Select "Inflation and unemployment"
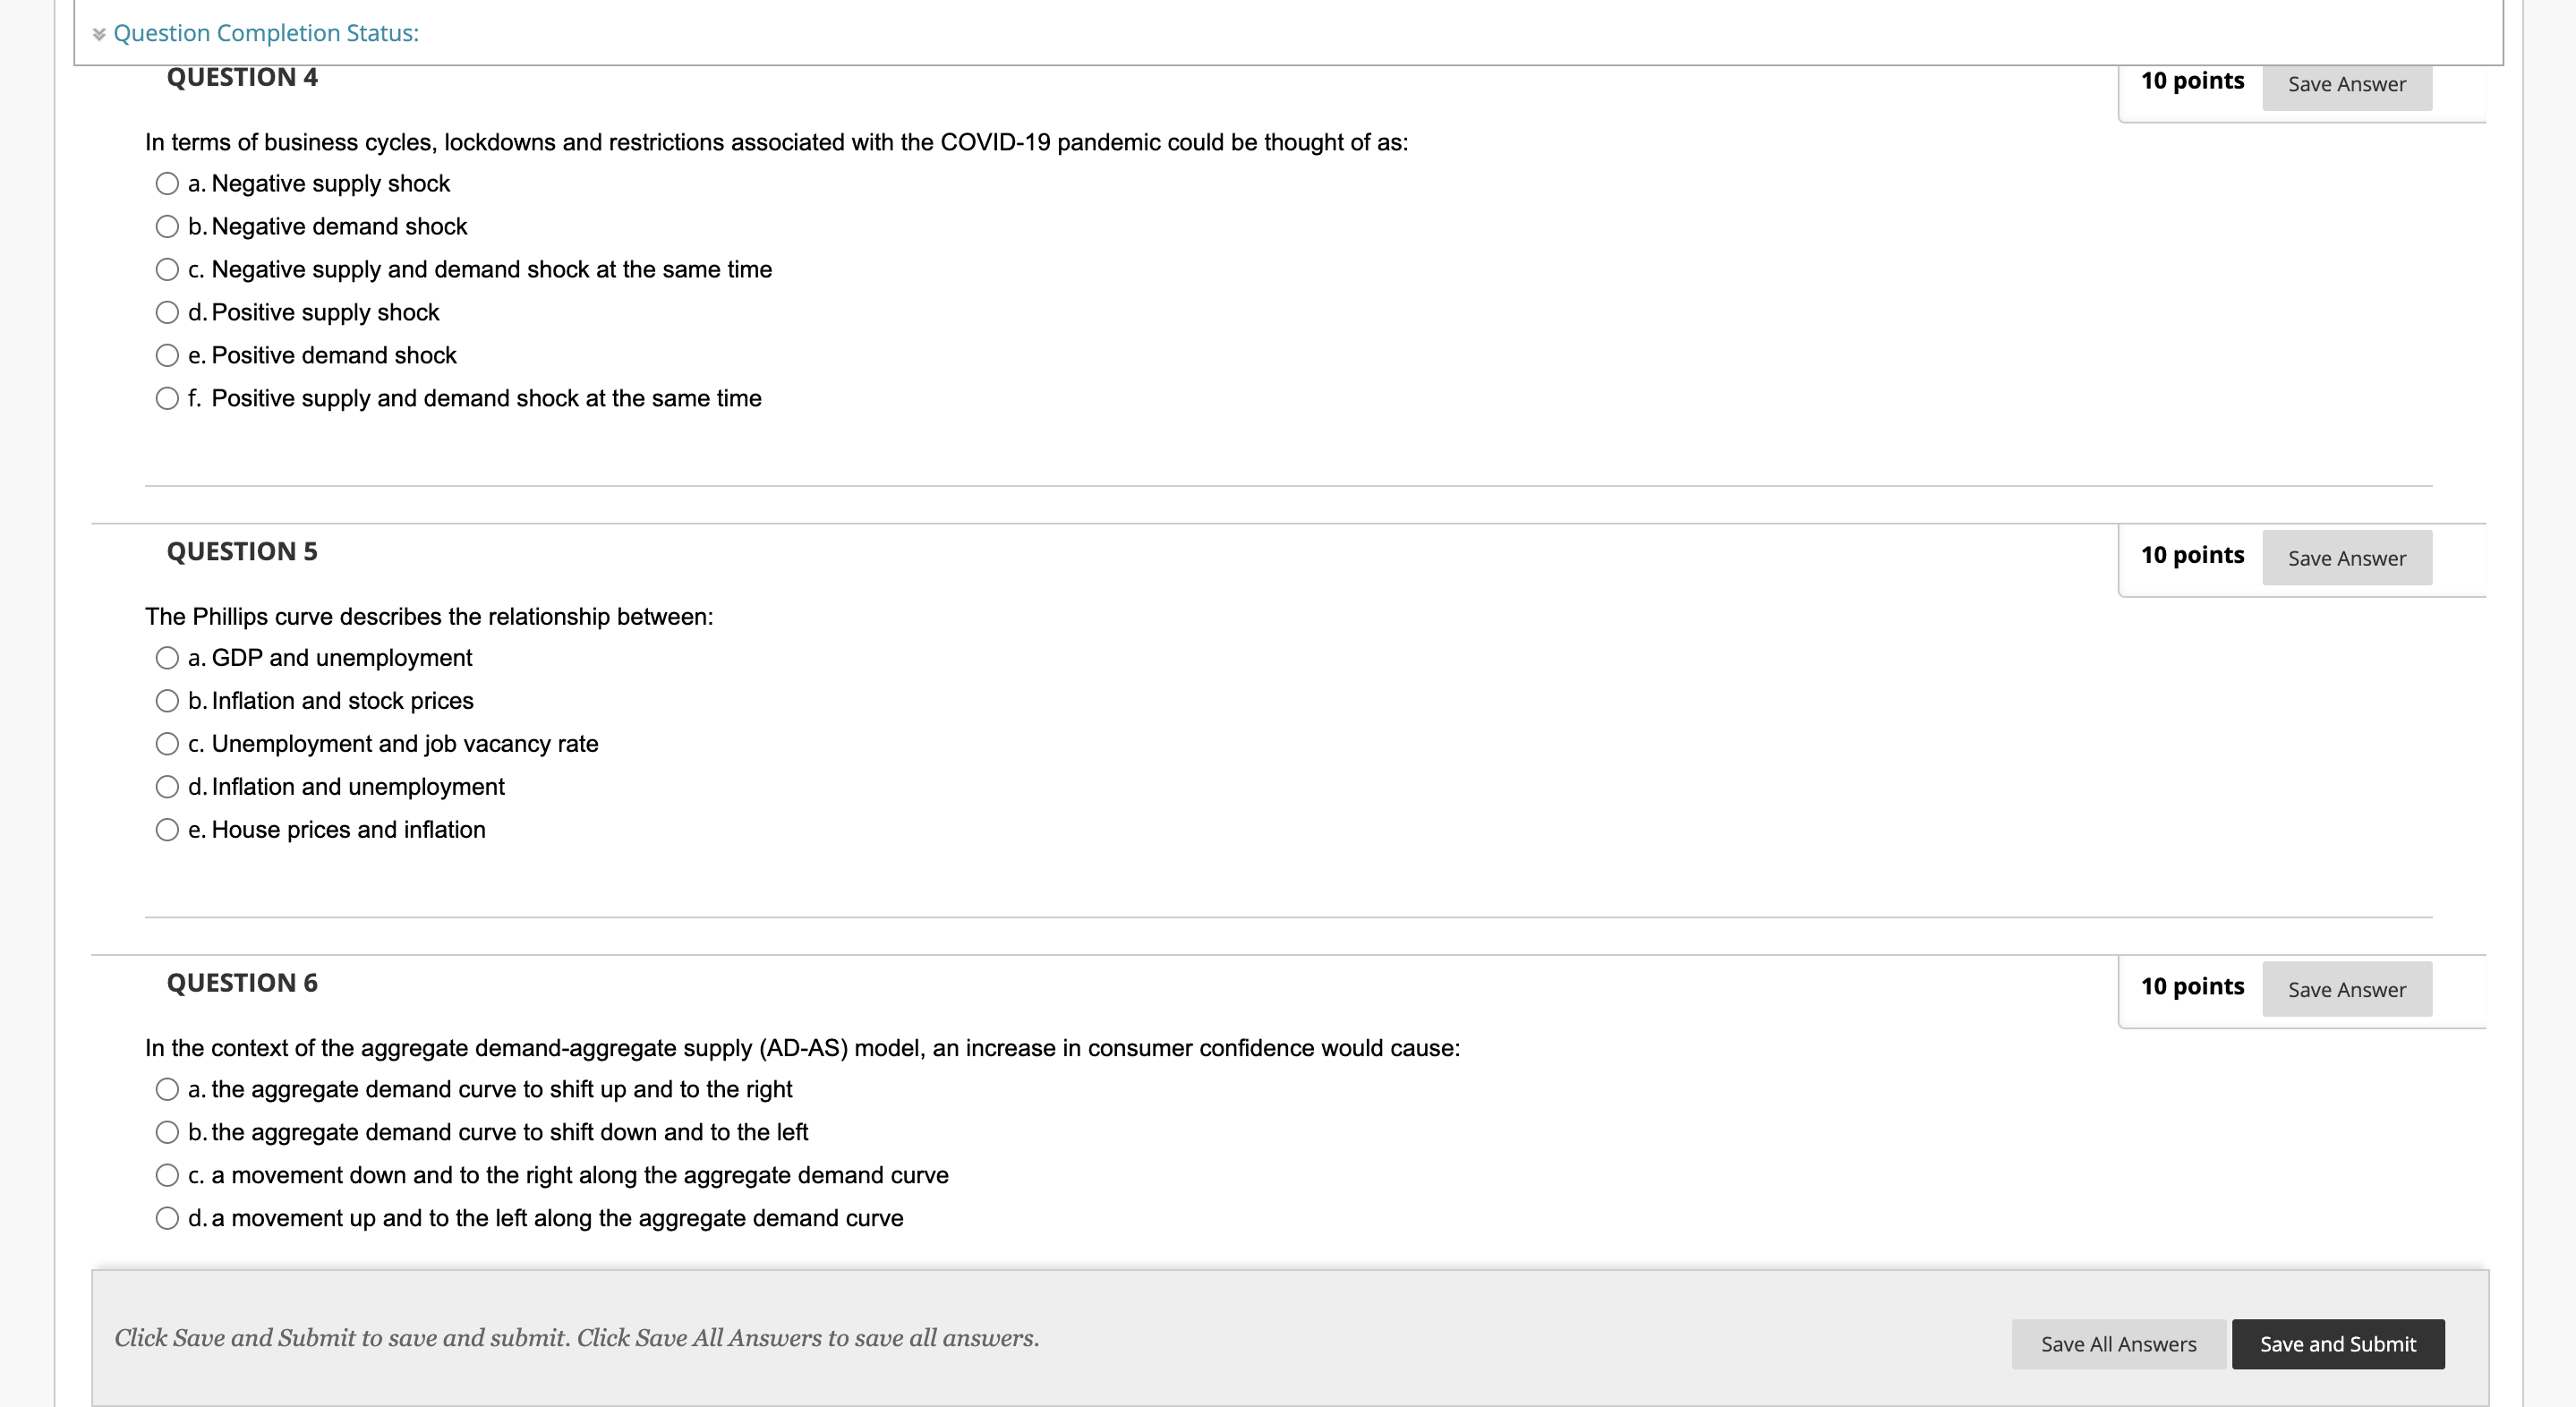The height and width of the screenshot is (1407, 2576). coord(167,786)
